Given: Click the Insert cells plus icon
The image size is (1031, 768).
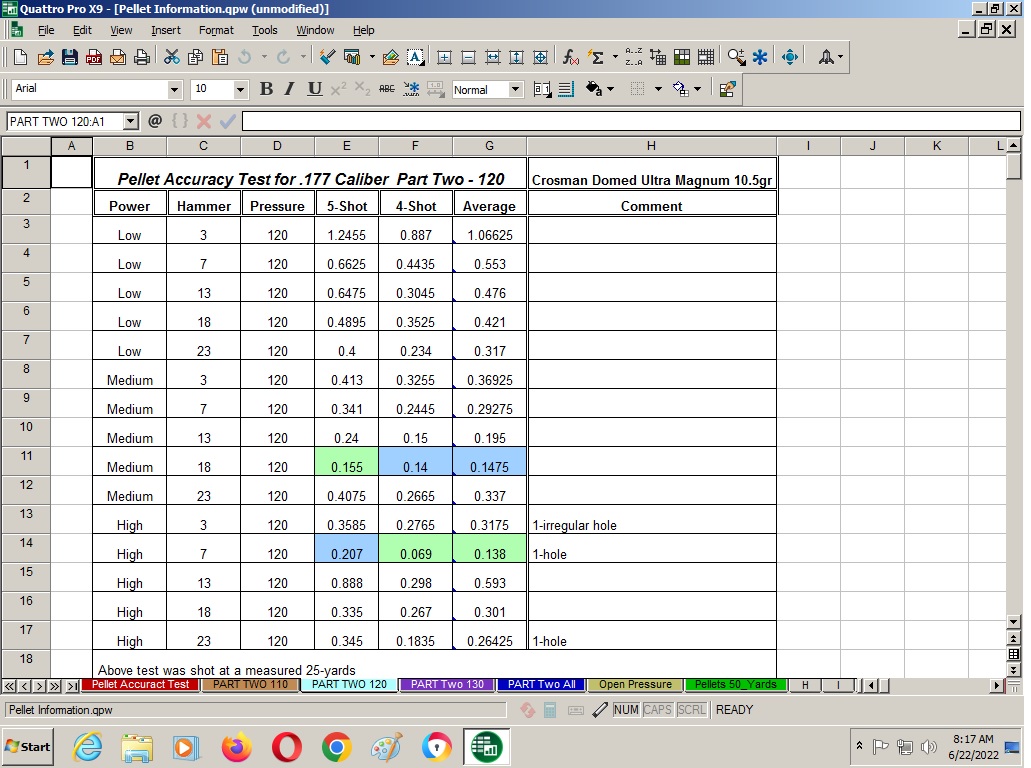Looking at the screenshot, I should point(444,57).
